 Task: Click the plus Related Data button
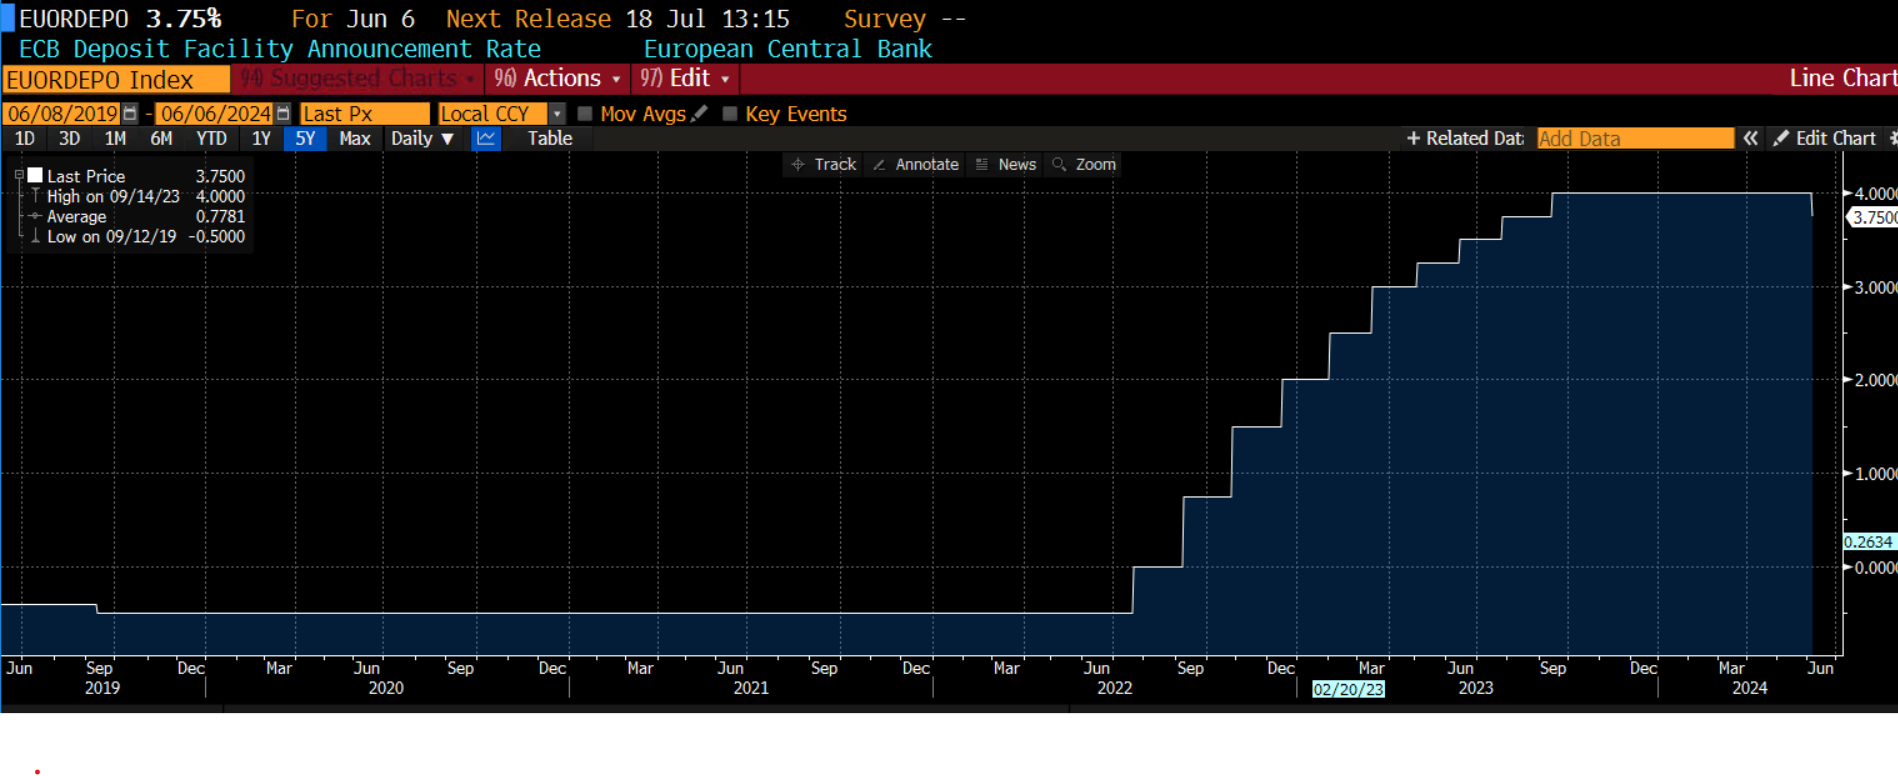(1465, 139)
